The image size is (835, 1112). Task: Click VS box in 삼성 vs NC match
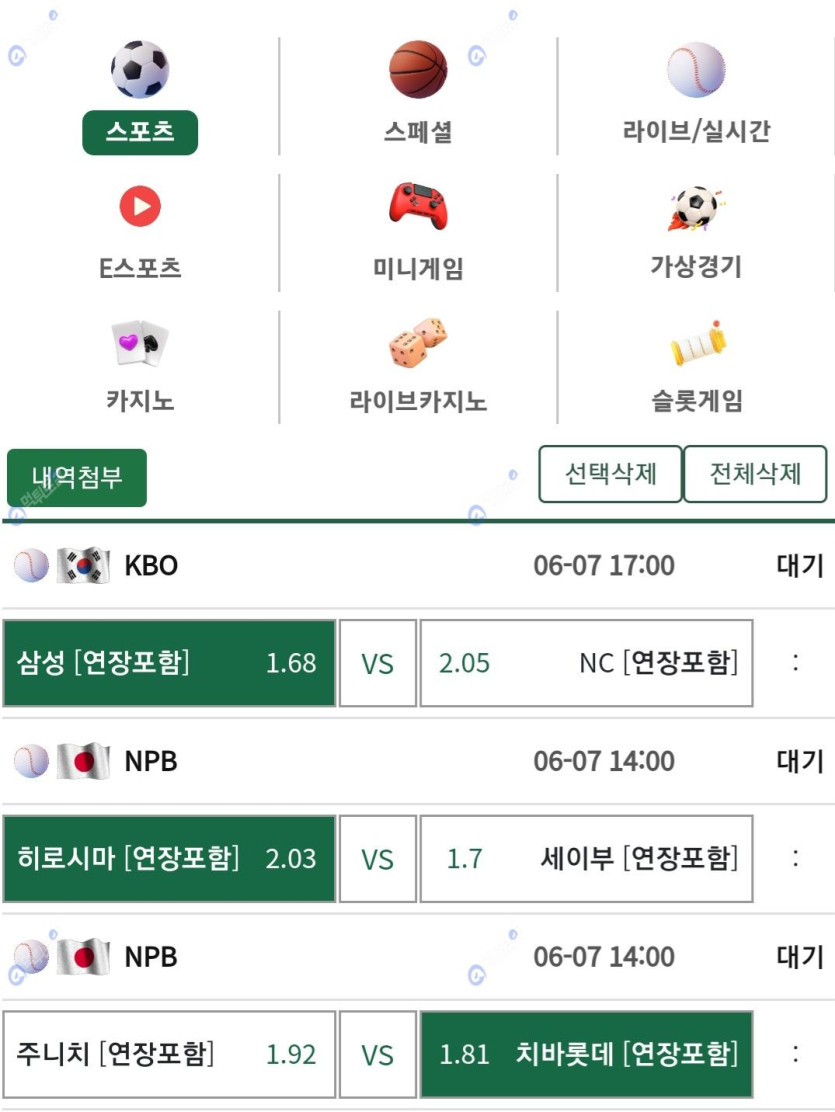coord(377,663)
